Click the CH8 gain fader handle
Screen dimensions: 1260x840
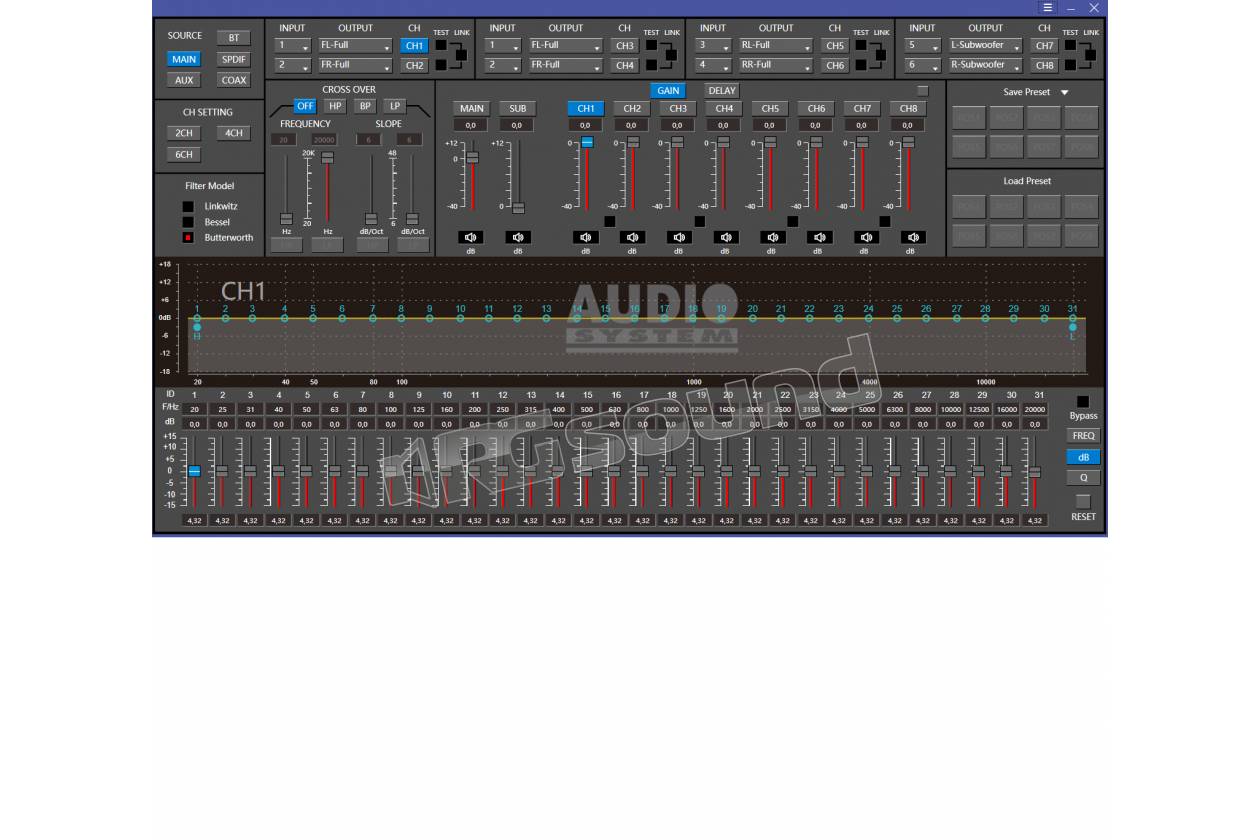908,142
